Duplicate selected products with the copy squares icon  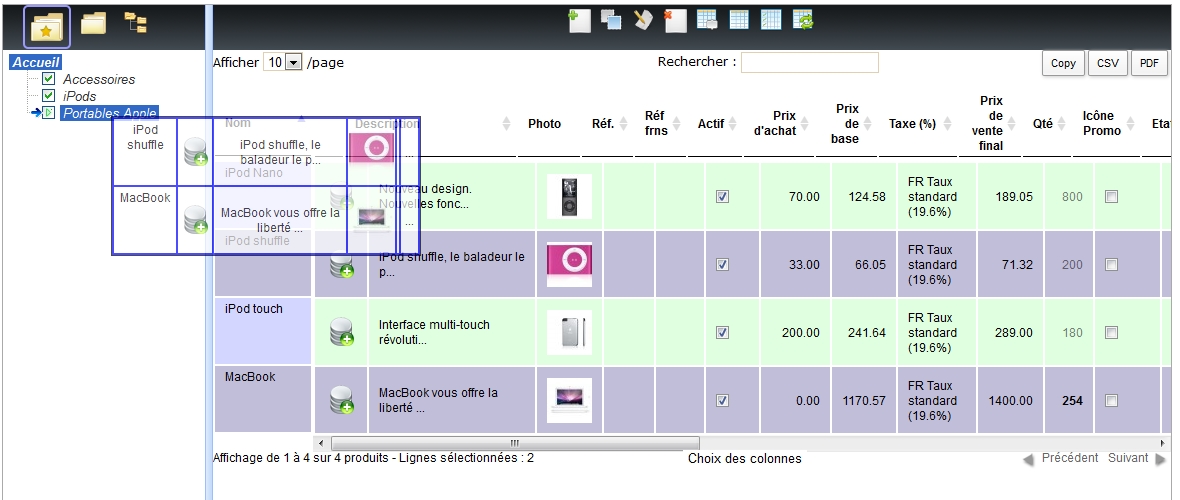pyautogui.click(x=610, y=20)
